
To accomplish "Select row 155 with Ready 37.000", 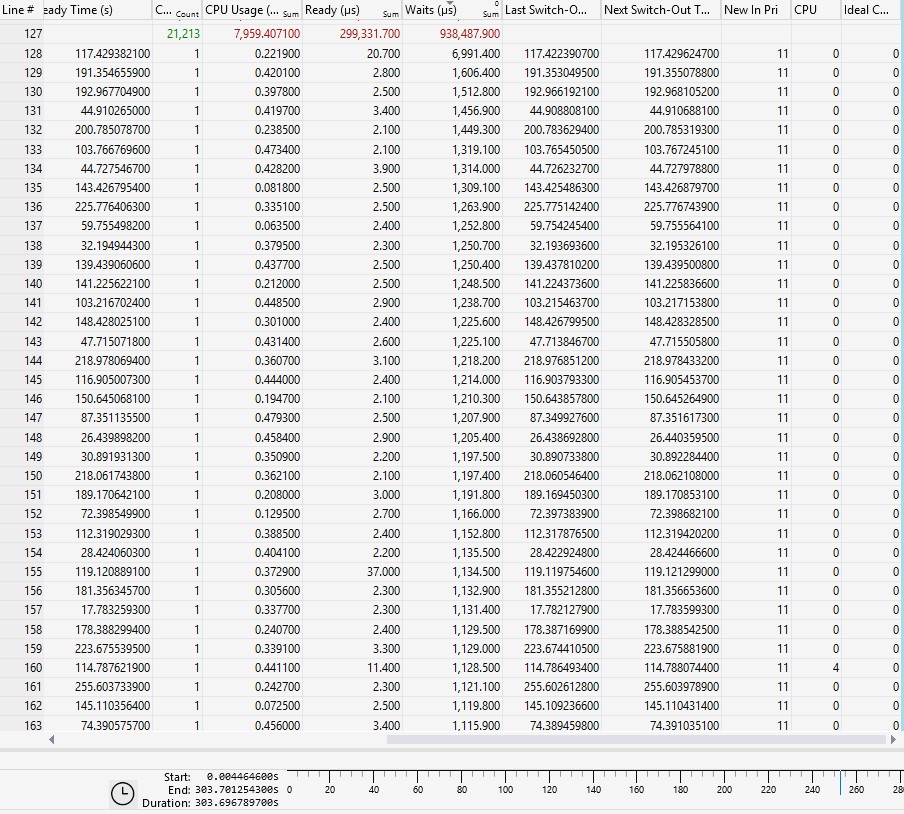I will [x=452, y=571].
